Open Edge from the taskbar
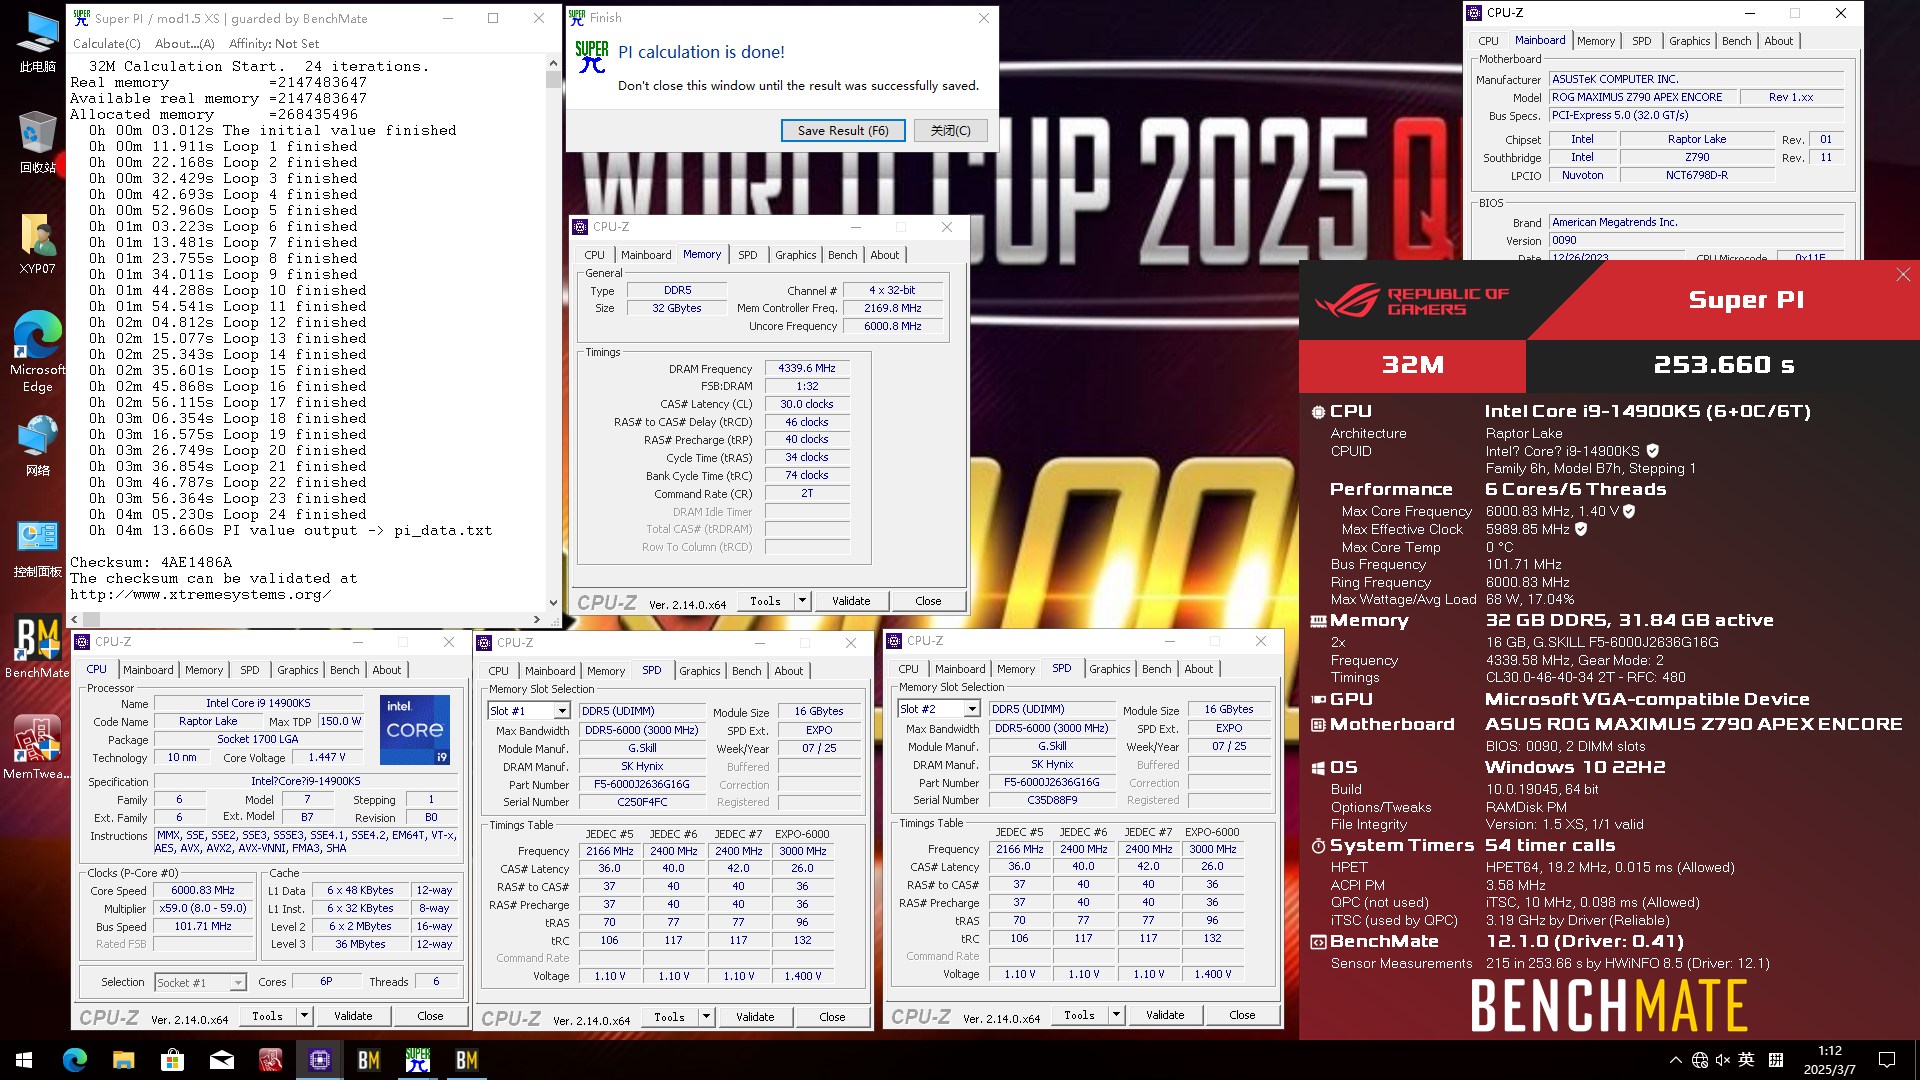The height and width of the screenshot is (1080, 1920). tap(75, 1060)
